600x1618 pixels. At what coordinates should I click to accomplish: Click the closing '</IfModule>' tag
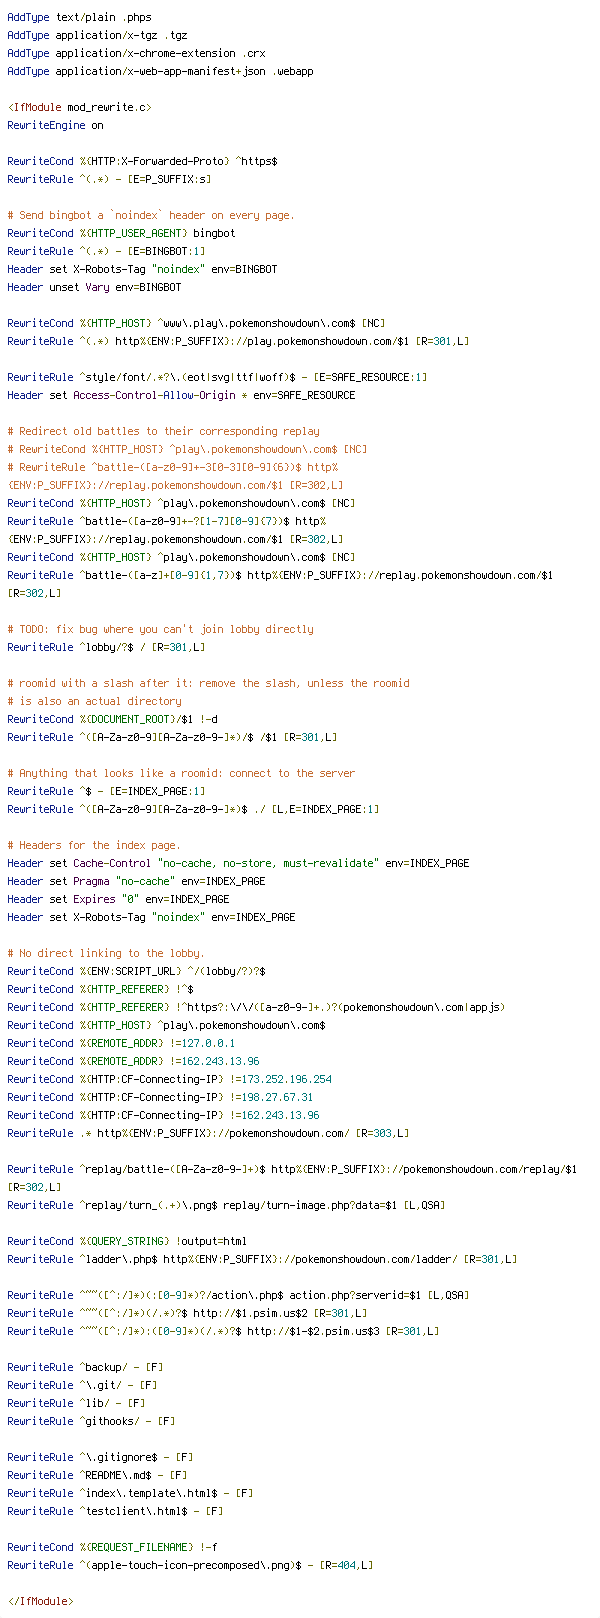(40, 1601)
